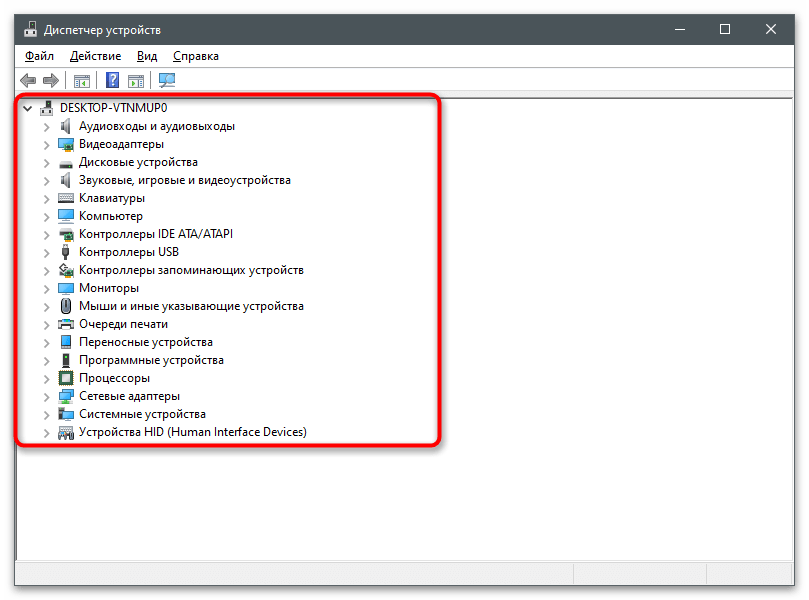809x600 pixels.
Task: Click the keyboard icon for Клавиатуры
Action: [x=66, y=198]
